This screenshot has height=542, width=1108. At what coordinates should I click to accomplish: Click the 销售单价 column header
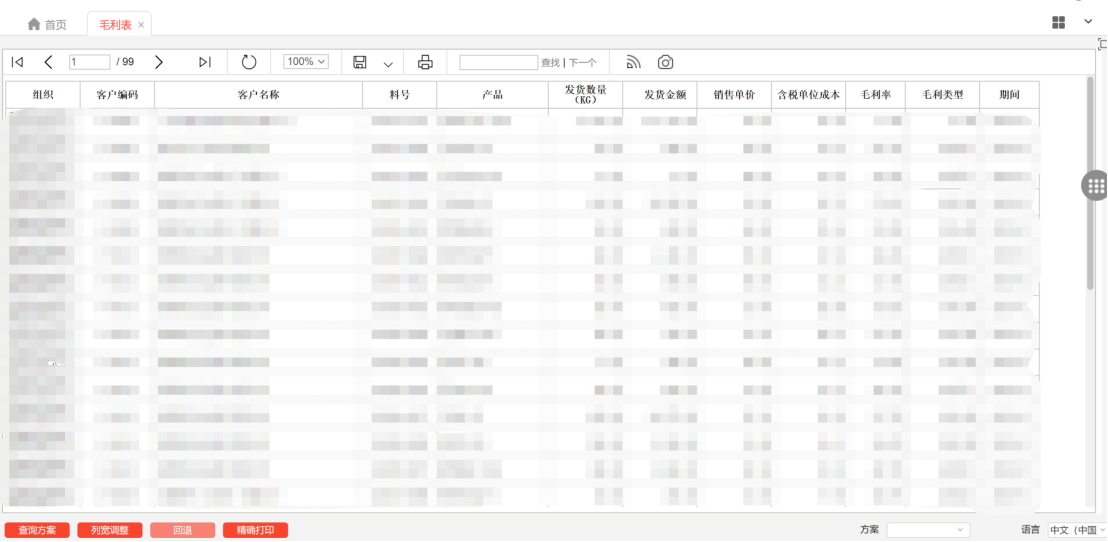734,95
